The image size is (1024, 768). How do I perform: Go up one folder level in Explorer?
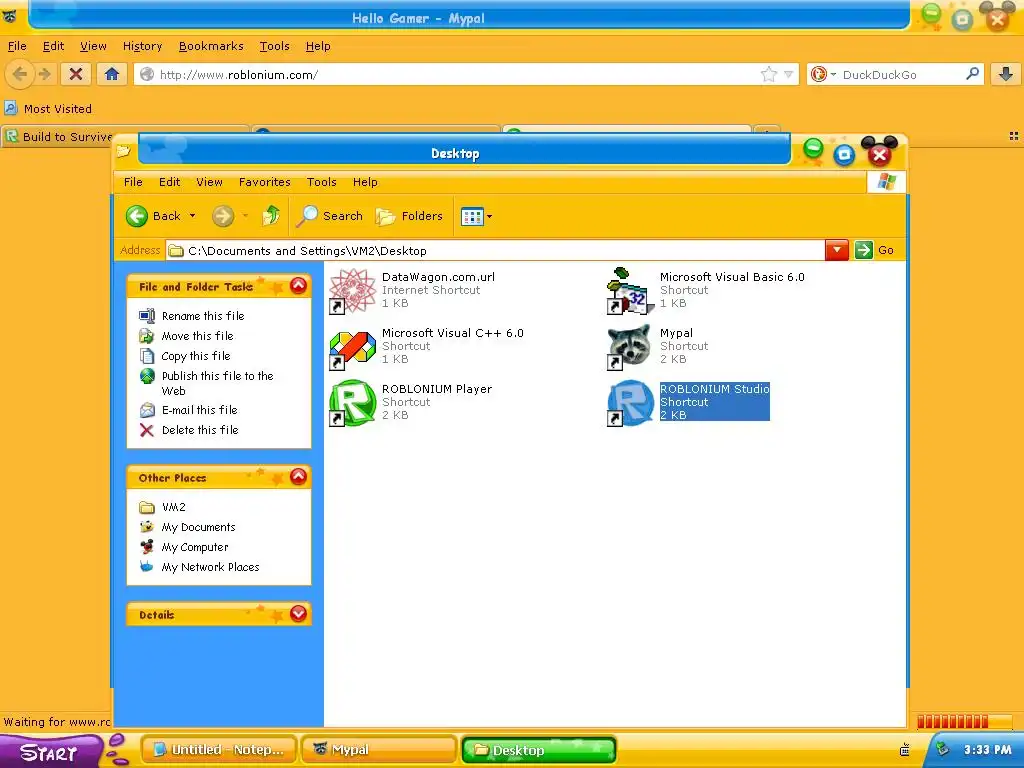(x=271, y=216)
